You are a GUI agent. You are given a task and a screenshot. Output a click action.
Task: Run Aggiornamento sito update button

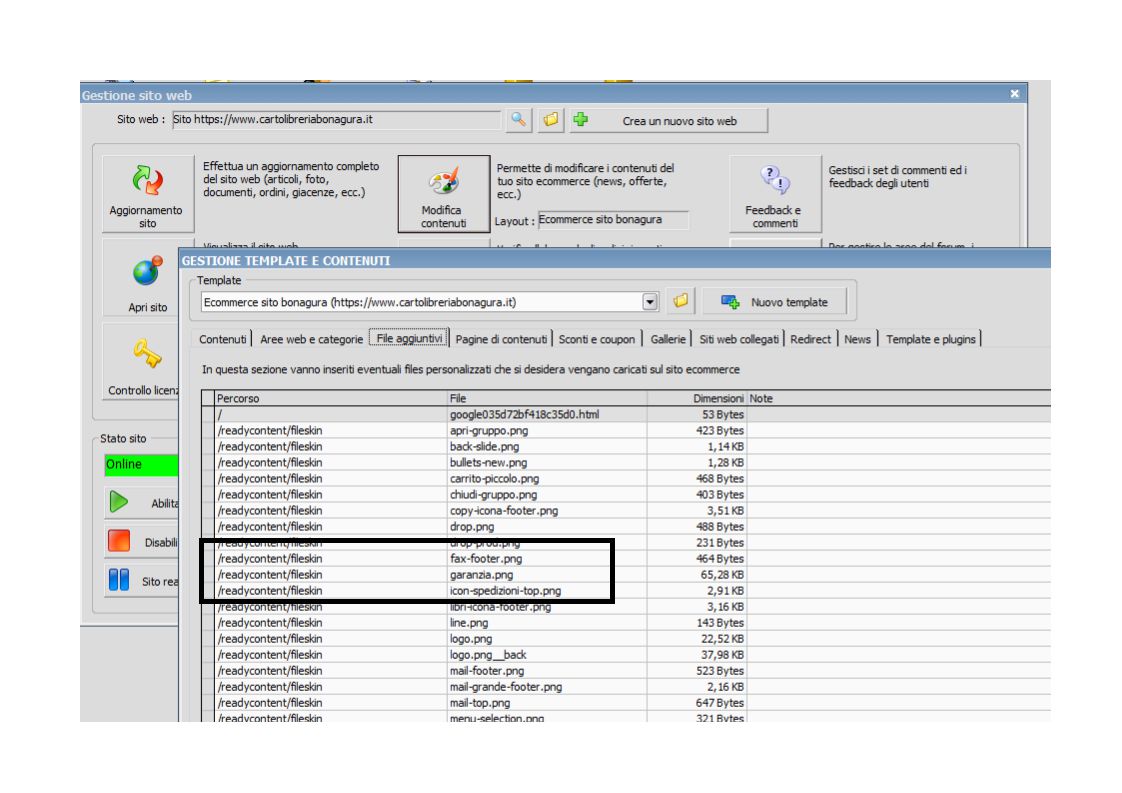pos(147,194)
